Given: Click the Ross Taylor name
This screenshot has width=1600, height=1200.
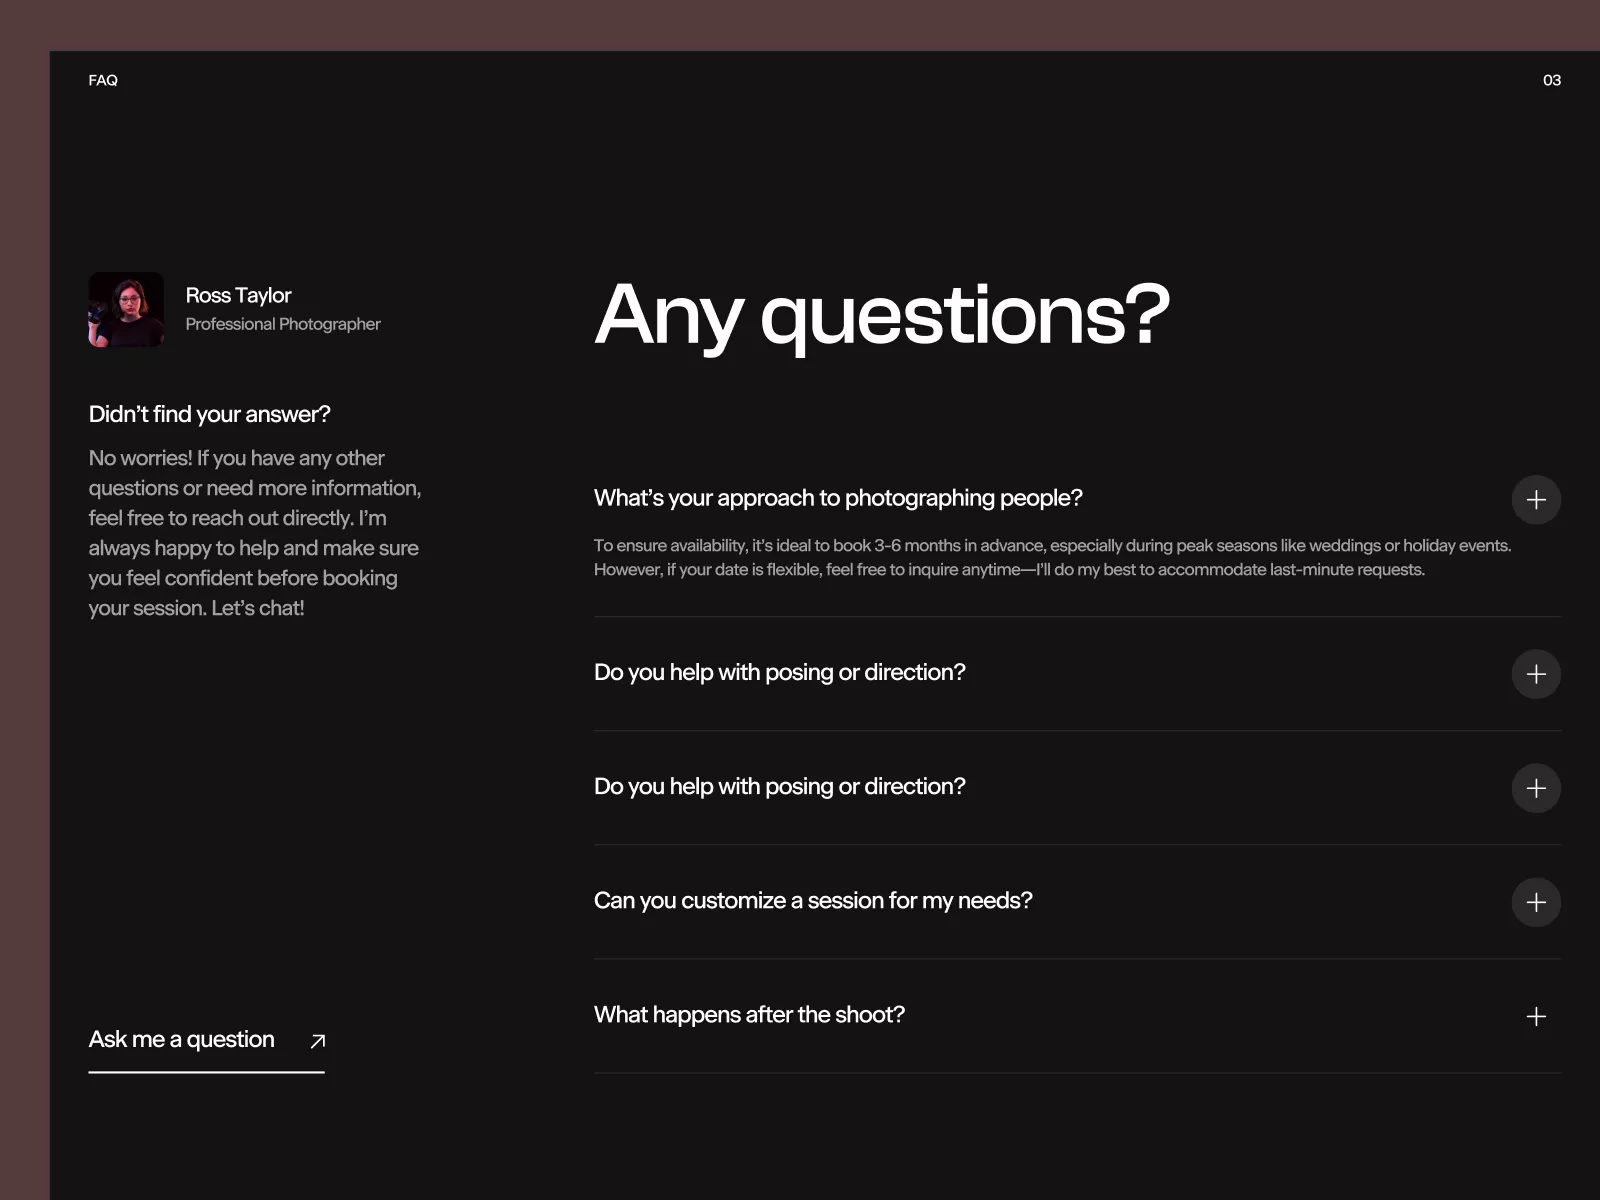Looking at the screenshot, I should point(238,295).
